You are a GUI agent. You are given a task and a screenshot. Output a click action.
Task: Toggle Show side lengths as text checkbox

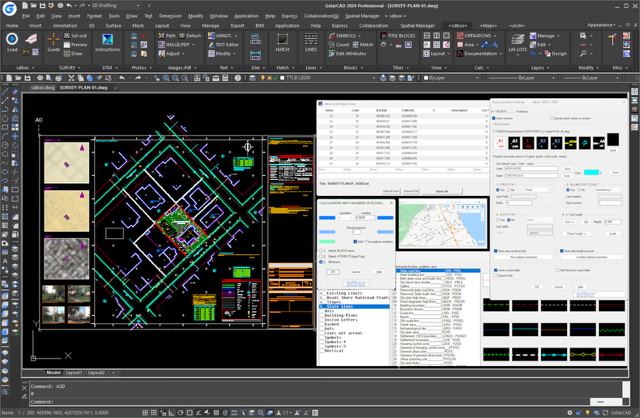click(562, 251)
